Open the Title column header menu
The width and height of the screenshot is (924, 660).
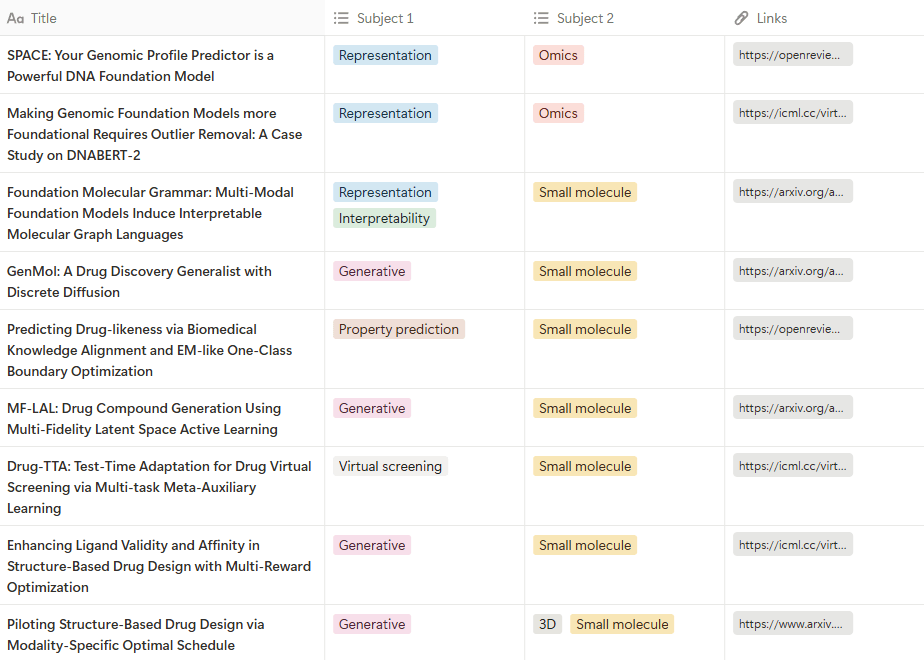click(162, 18)
